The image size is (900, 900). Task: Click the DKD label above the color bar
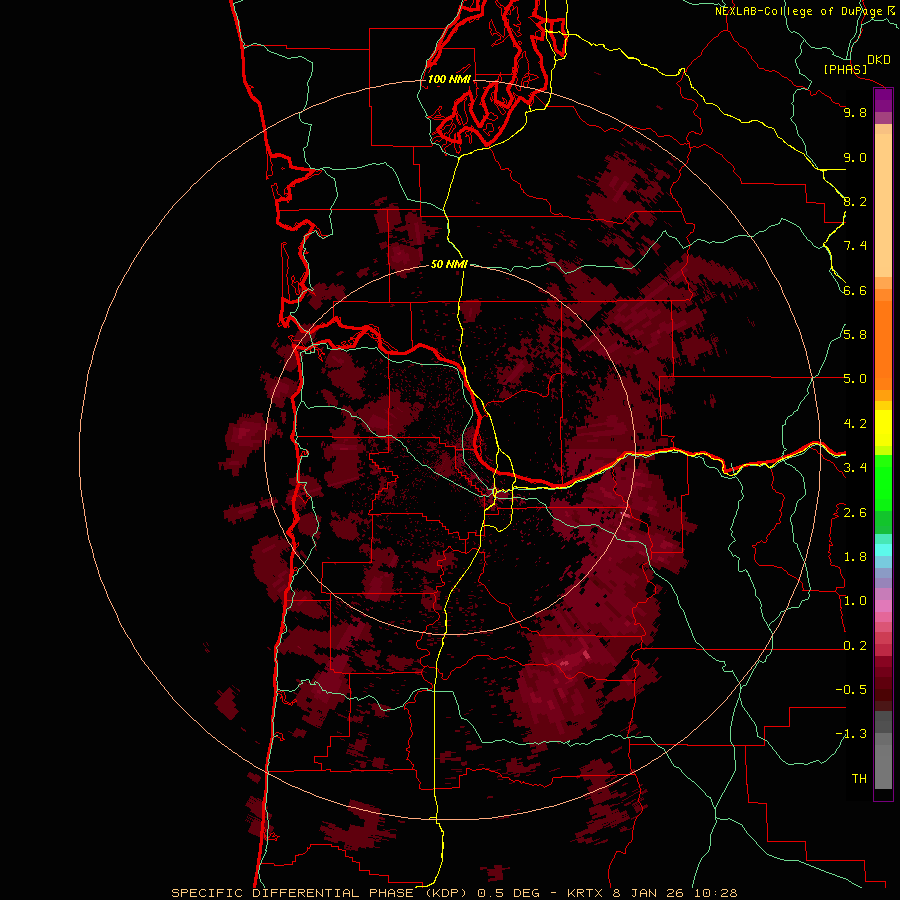879,60
